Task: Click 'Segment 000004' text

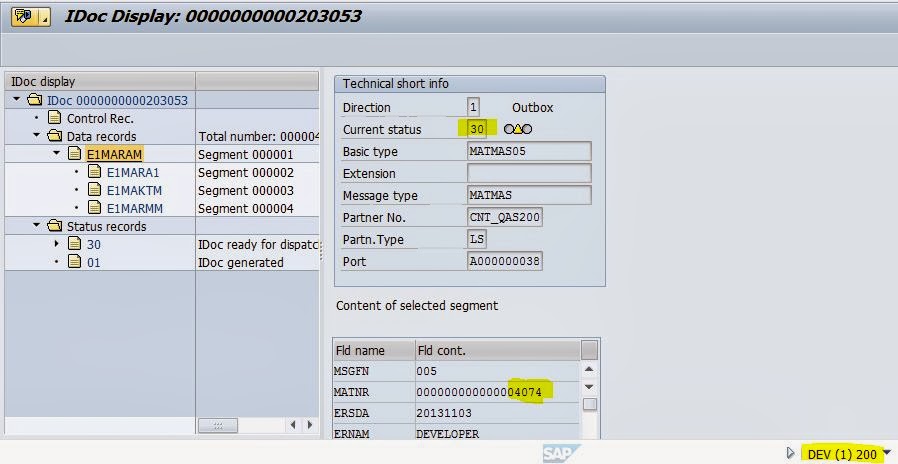Action: [246, 209]
